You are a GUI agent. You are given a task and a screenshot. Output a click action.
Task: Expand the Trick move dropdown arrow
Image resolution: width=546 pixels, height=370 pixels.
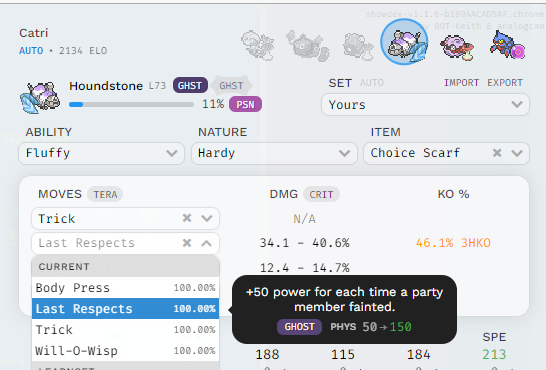click(207, 218)
